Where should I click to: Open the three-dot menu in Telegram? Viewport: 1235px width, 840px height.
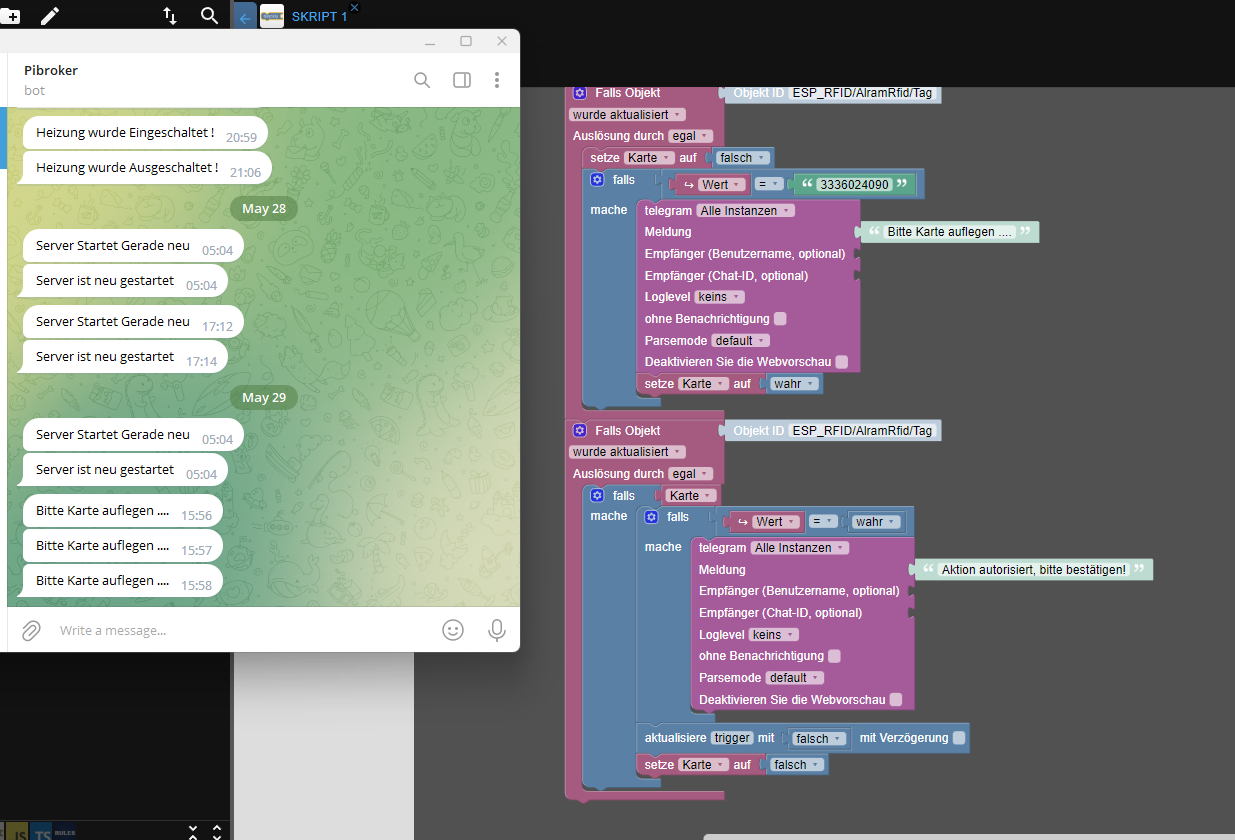497,80
